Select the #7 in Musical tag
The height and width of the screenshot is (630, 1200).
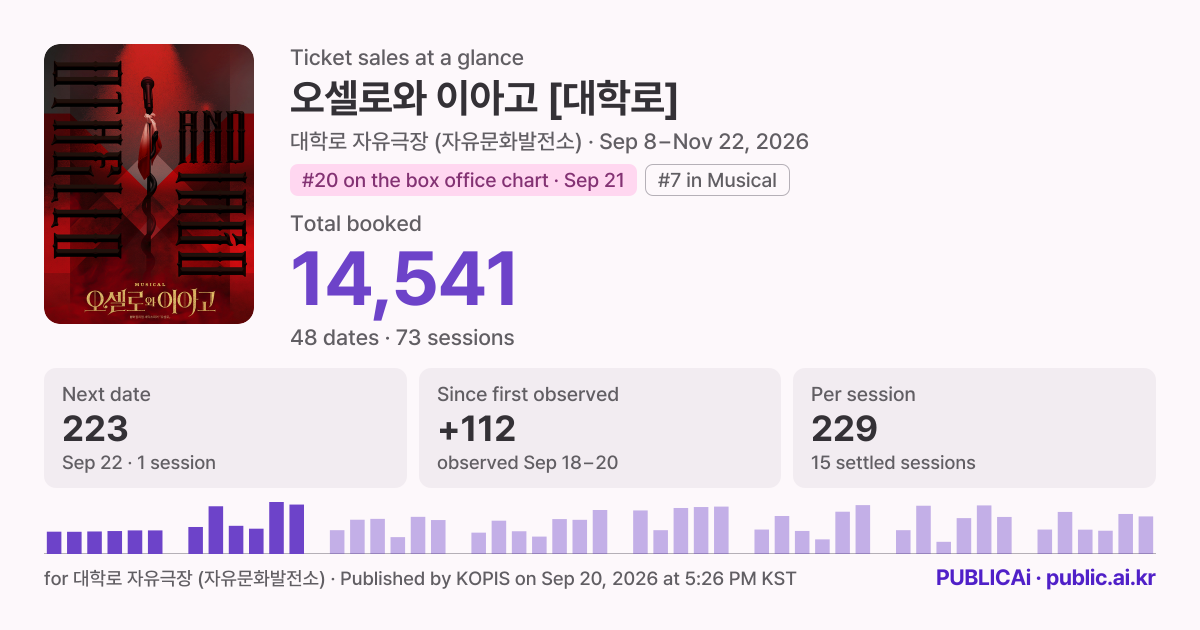[717, 180]
